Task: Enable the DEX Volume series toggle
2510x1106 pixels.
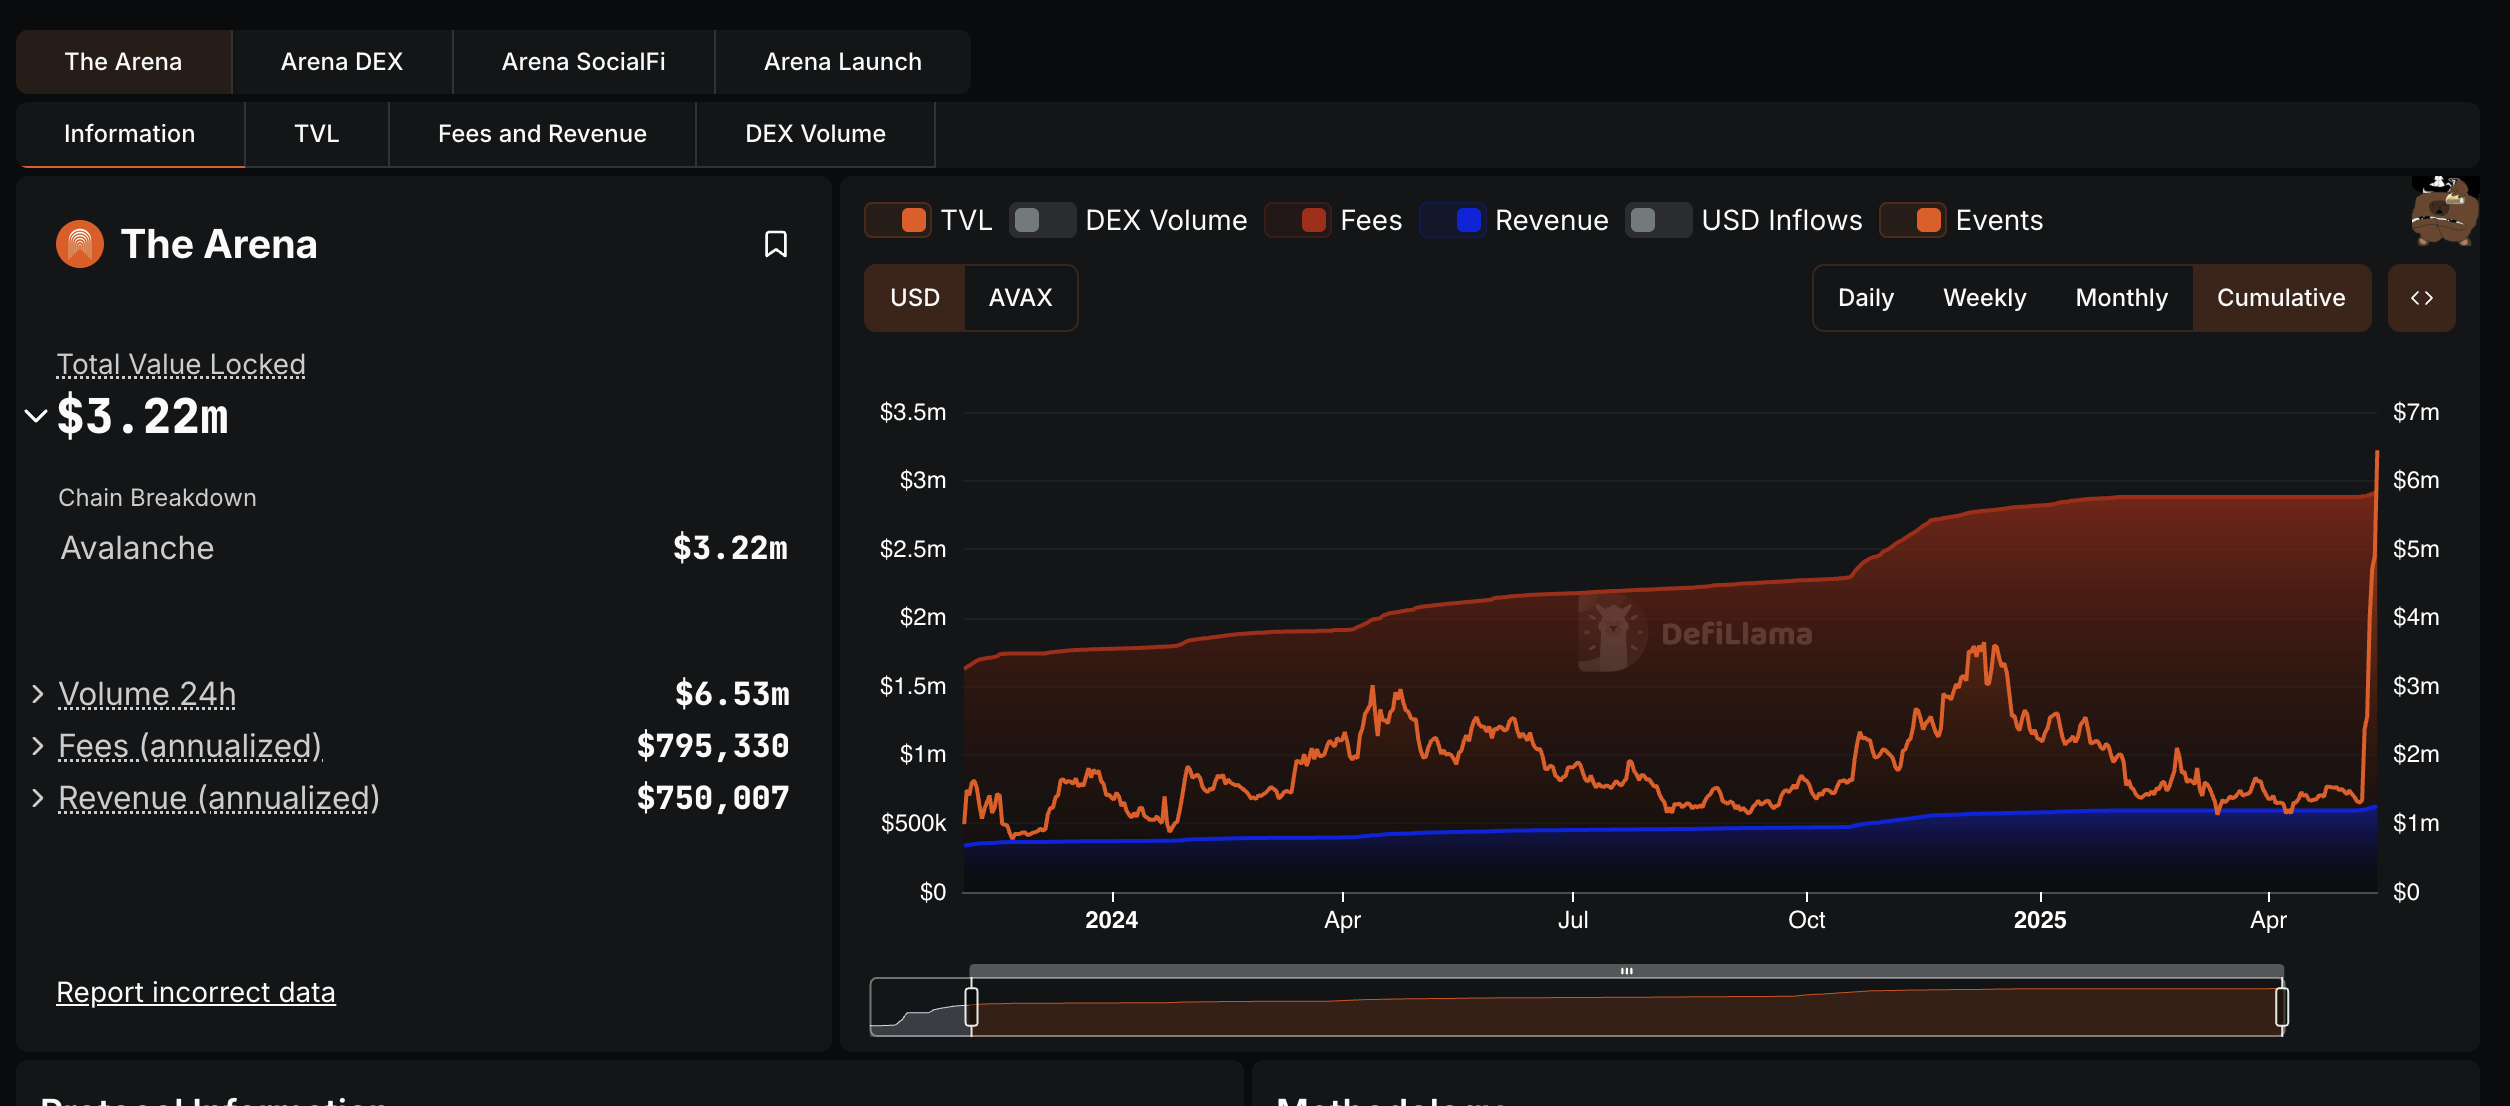Action: coord(1042,220)
